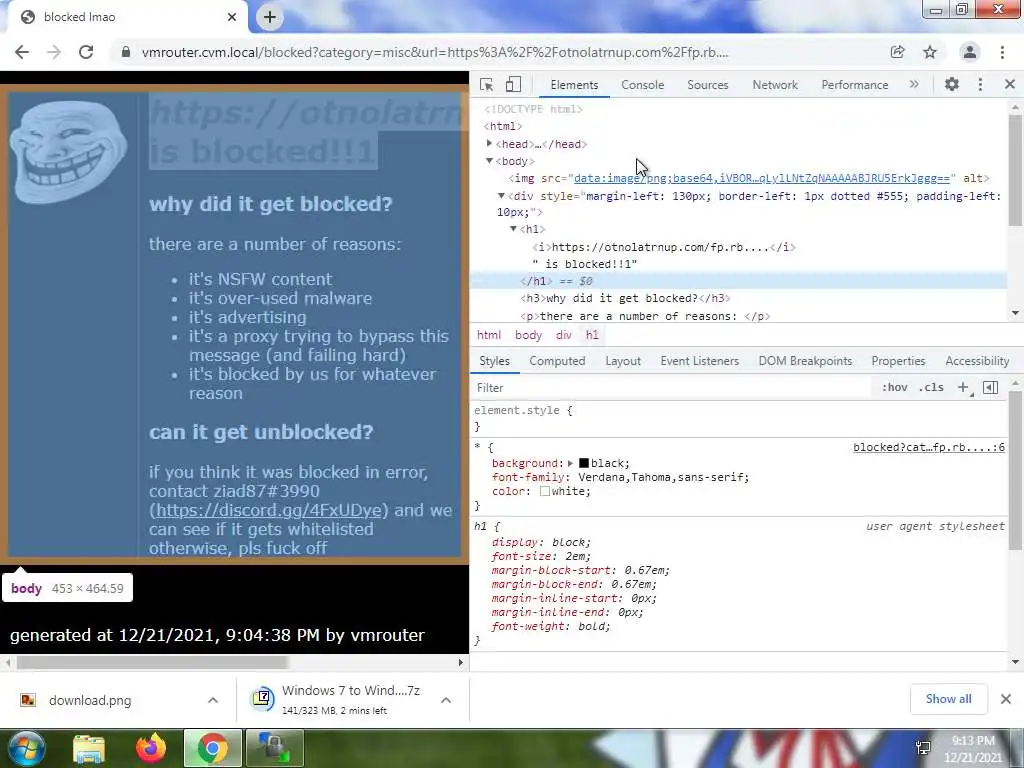Image resolution: width=1024 pixels, height=768 pixels.
Task: Open DevTools settings gear
Action: click(x=952, y=84)
